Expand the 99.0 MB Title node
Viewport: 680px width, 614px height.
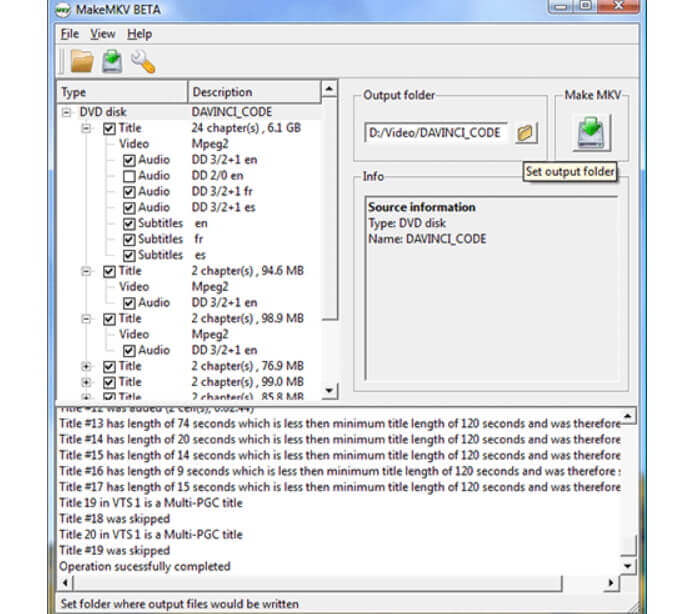(86, 382)
